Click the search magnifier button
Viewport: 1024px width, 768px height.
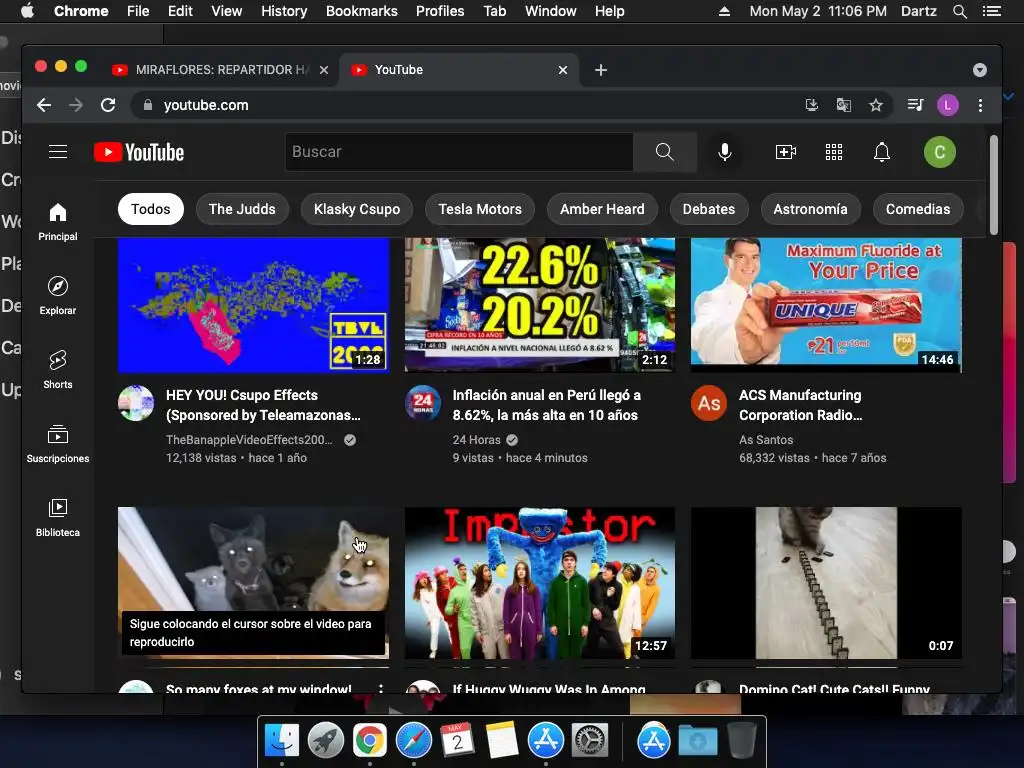coord(665,152)
